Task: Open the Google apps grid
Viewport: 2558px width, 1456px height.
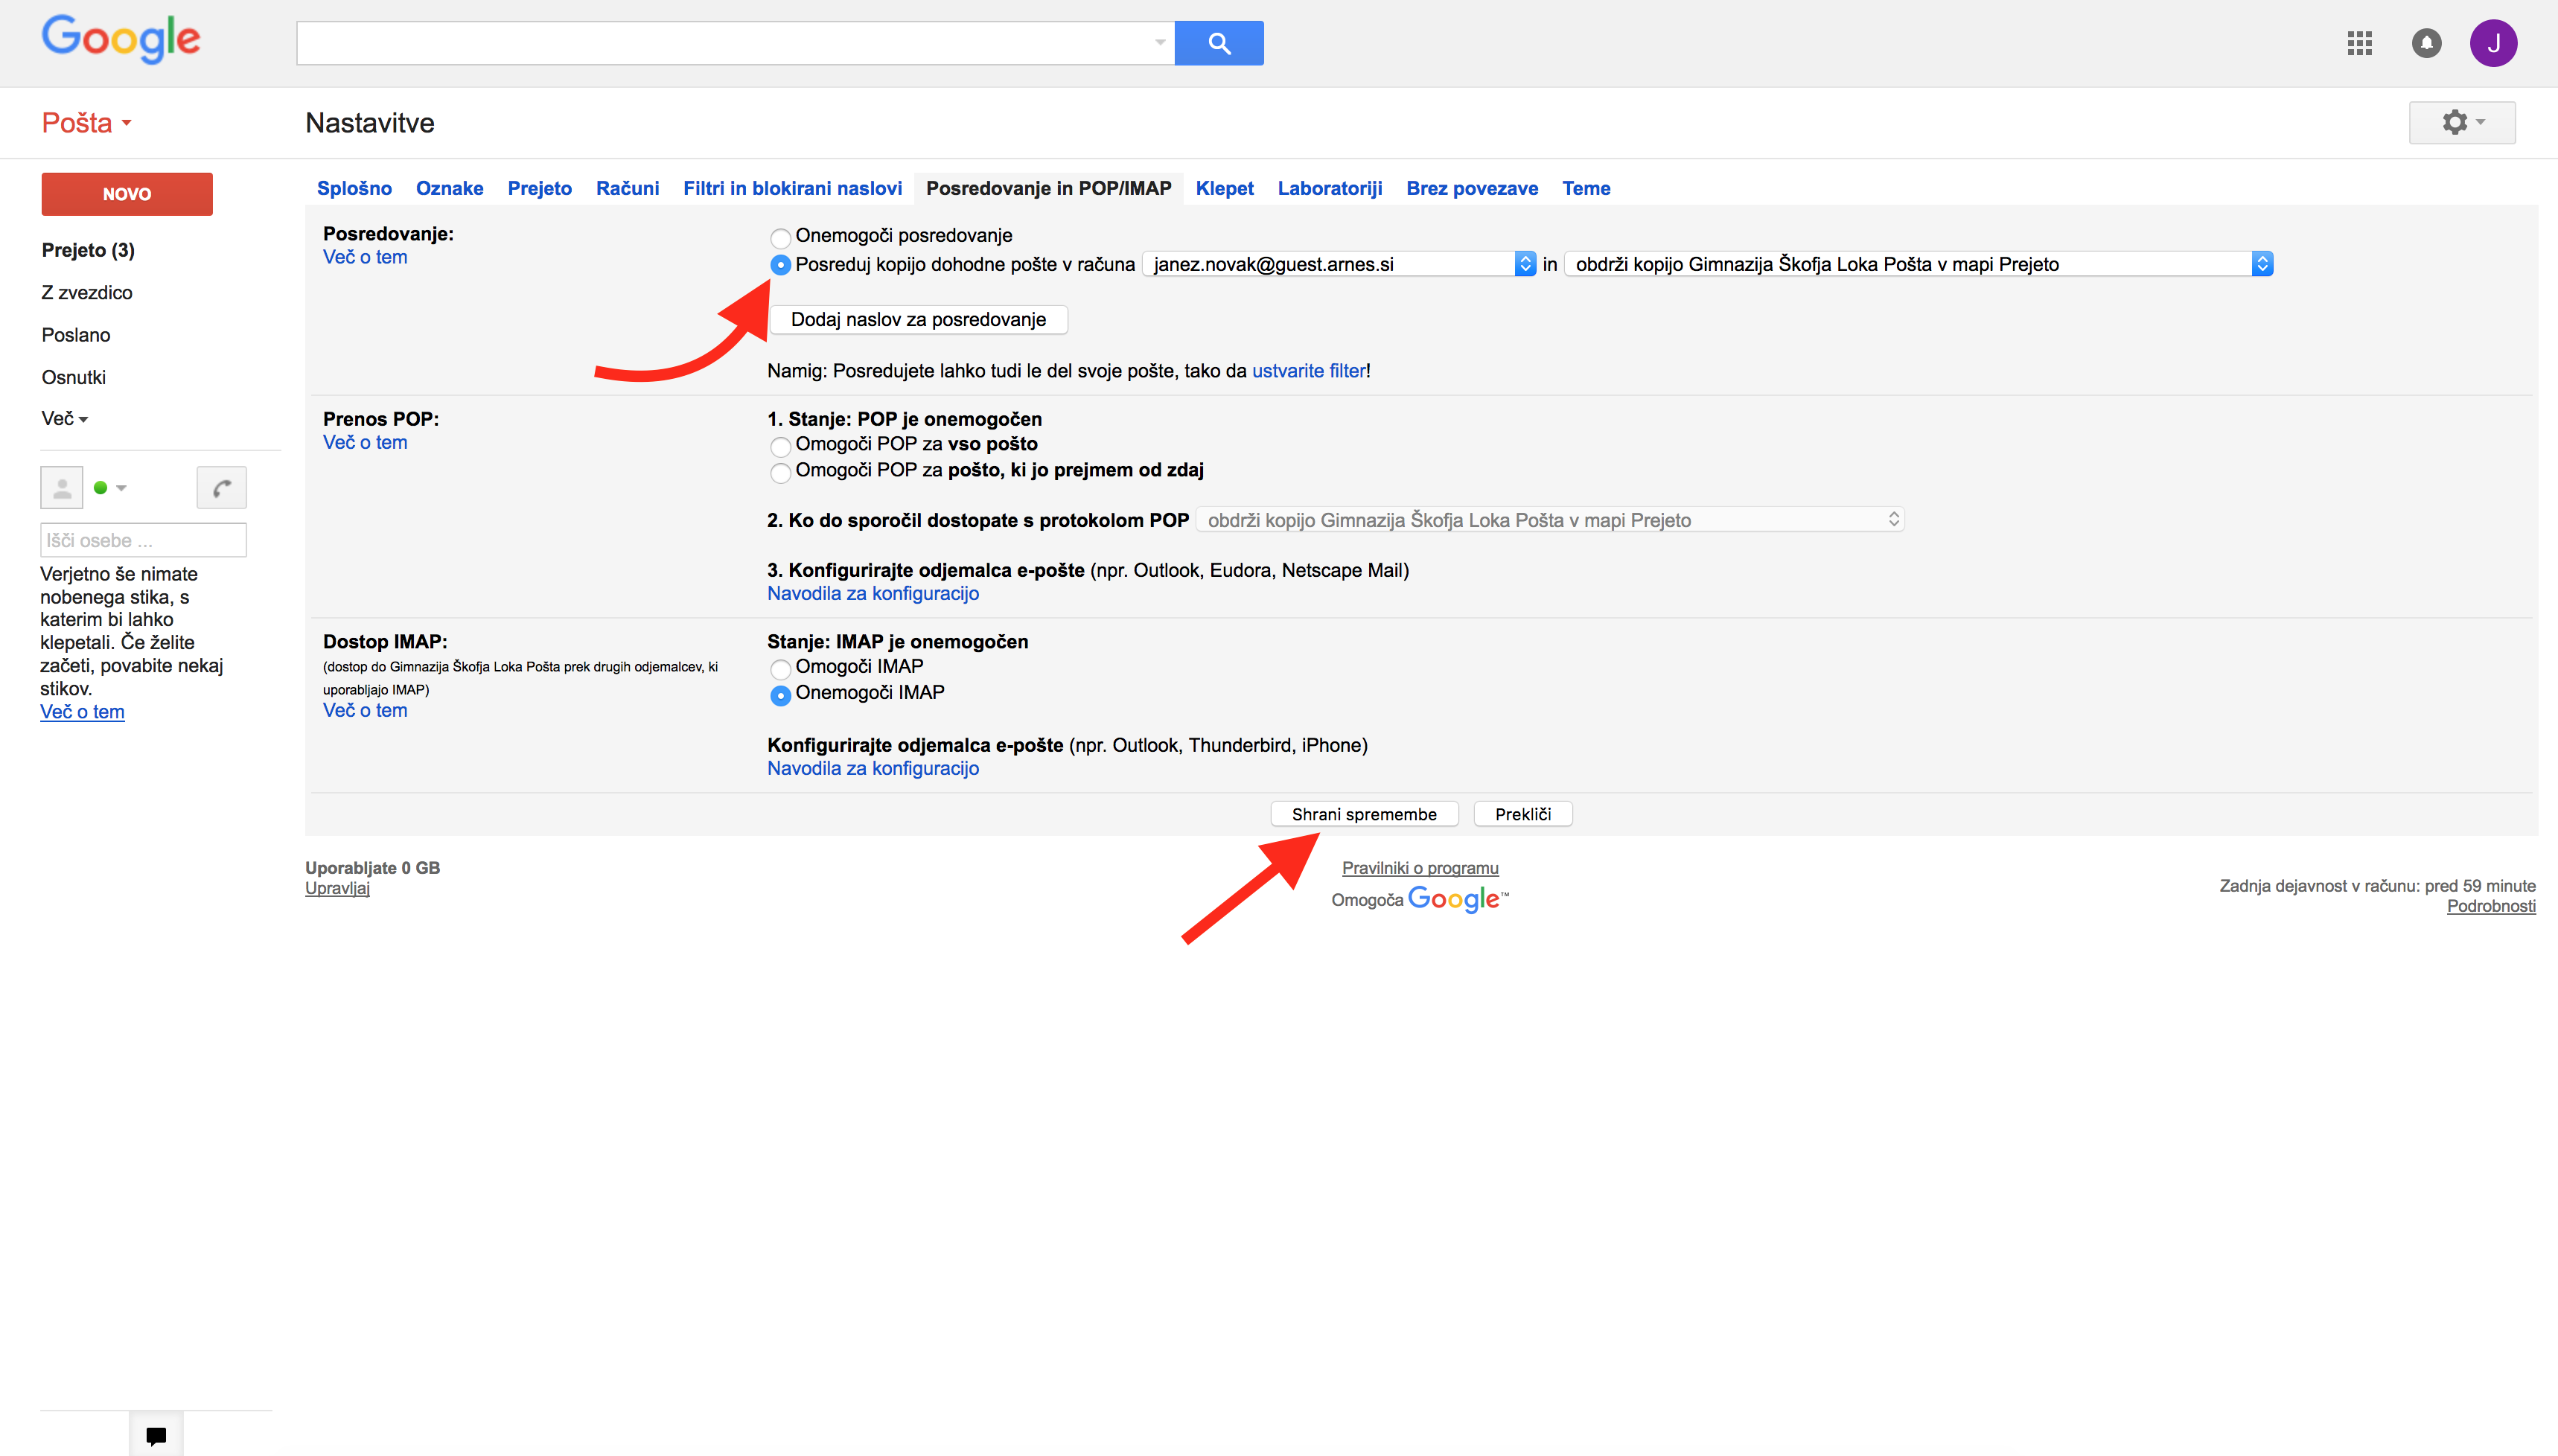Action: click(2359, 43)
